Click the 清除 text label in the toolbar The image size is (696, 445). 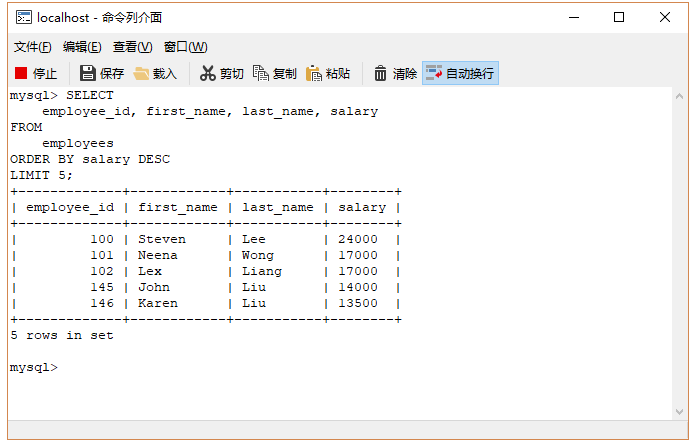click(404, 74)
